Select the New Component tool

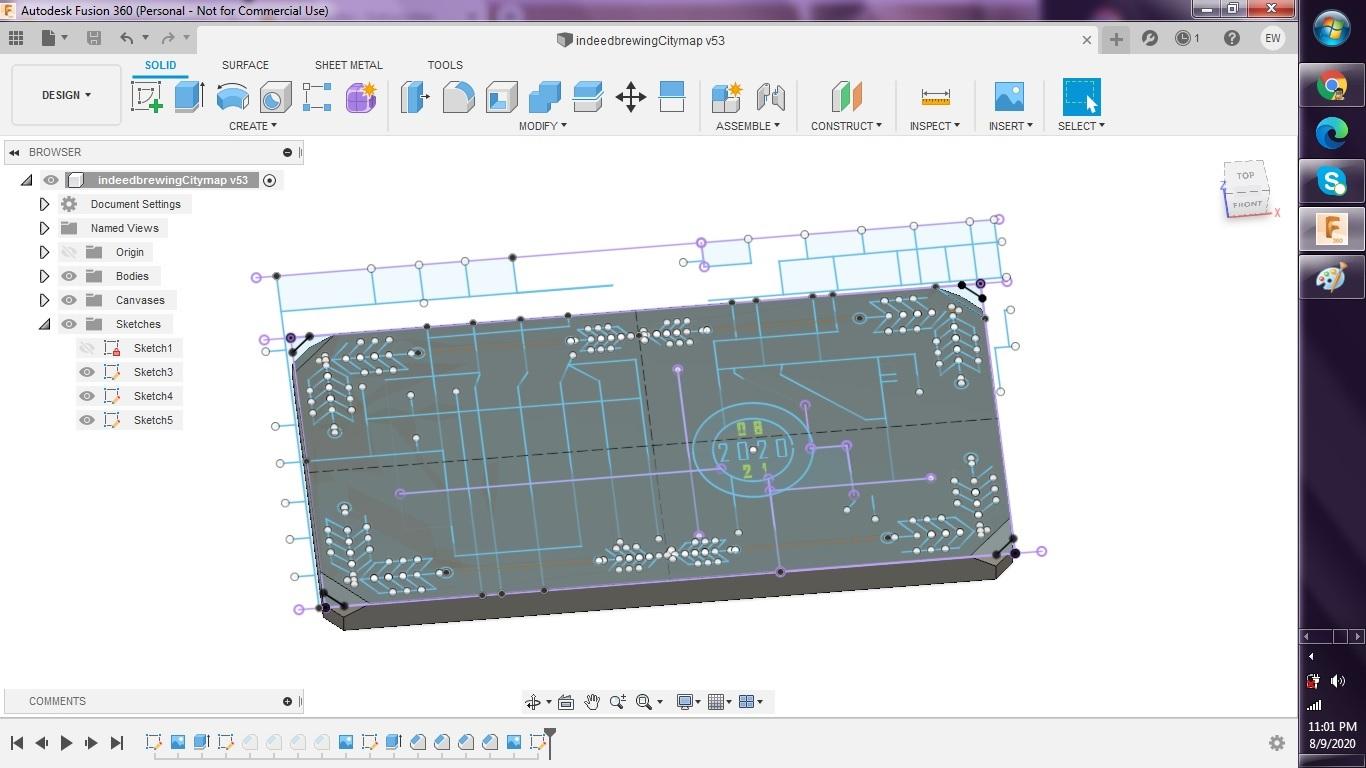click(727, 97)
